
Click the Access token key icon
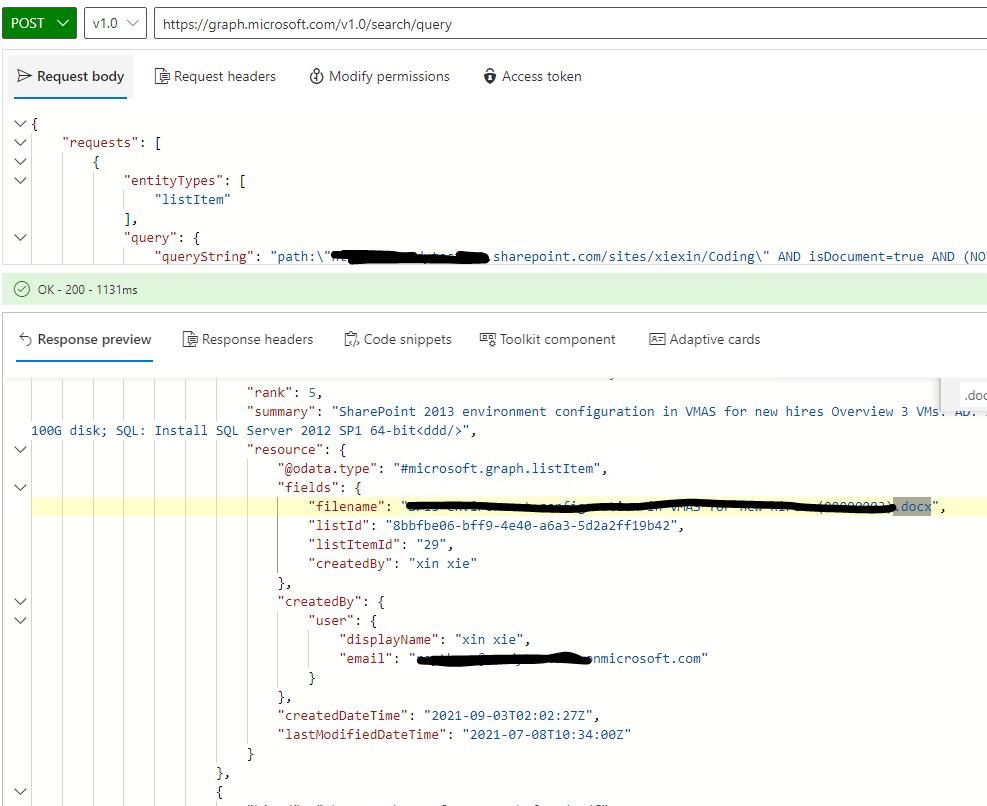point(489,76)
